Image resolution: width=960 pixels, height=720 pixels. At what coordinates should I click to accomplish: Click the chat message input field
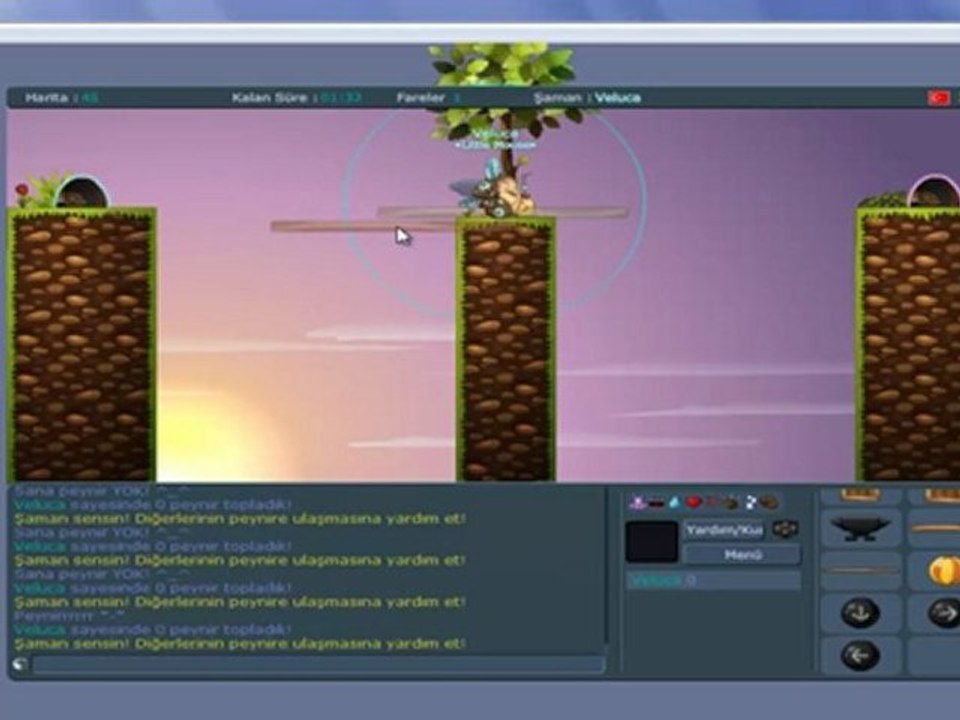pos(318,665)
